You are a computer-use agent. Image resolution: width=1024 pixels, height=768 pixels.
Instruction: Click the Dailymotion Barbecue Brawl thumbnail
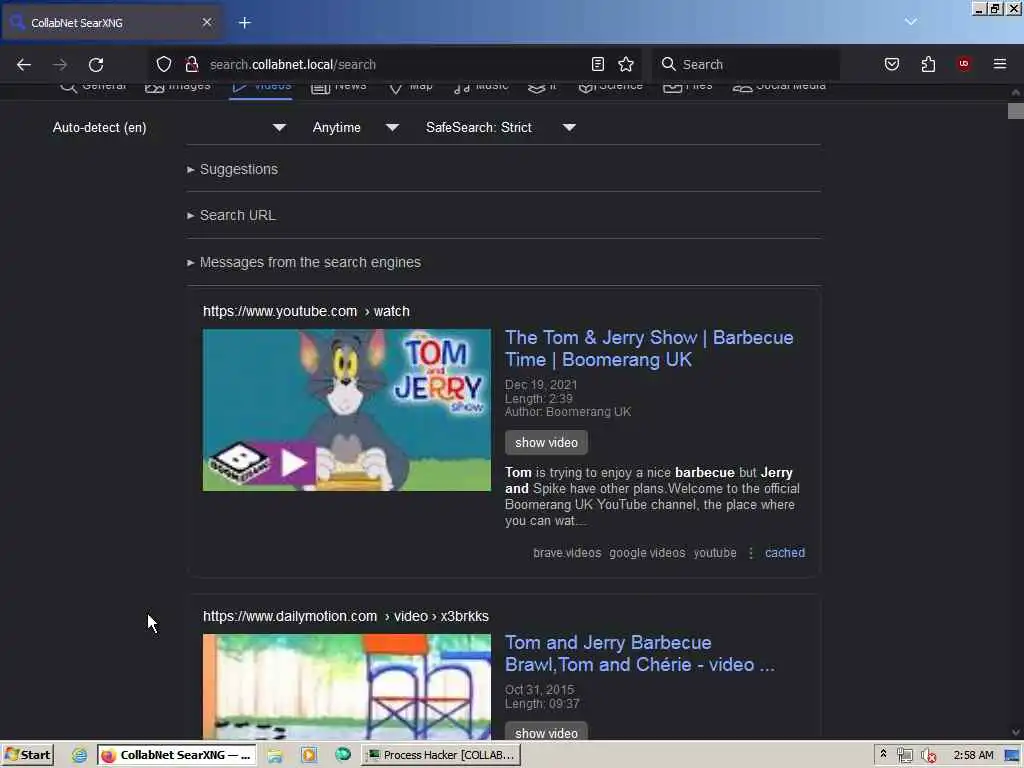pyautogui.click(x=347, y=686)
